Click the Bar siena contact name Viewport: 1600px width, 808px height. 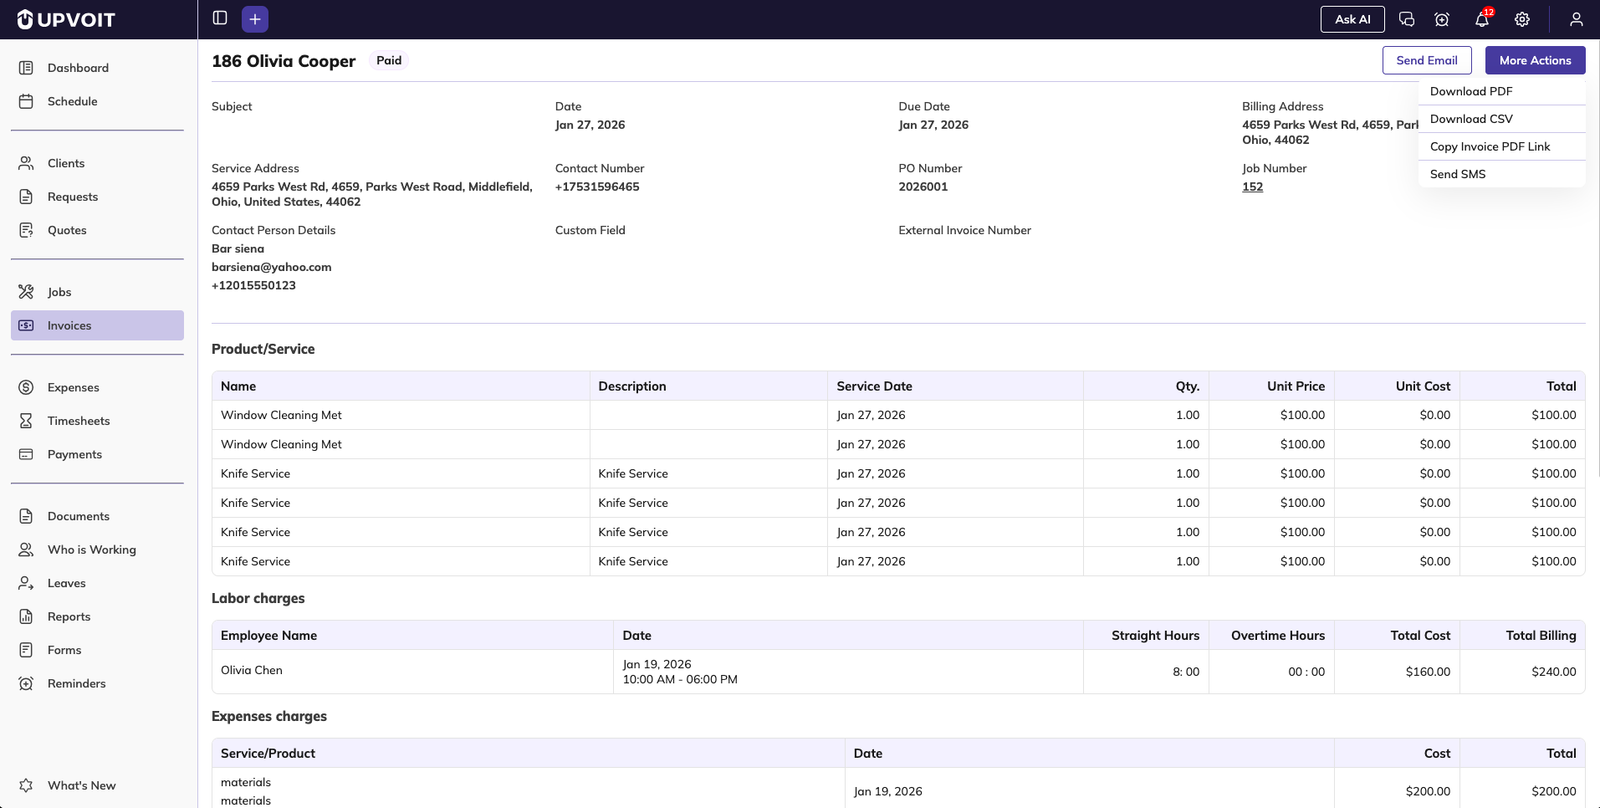click(238, 249)
